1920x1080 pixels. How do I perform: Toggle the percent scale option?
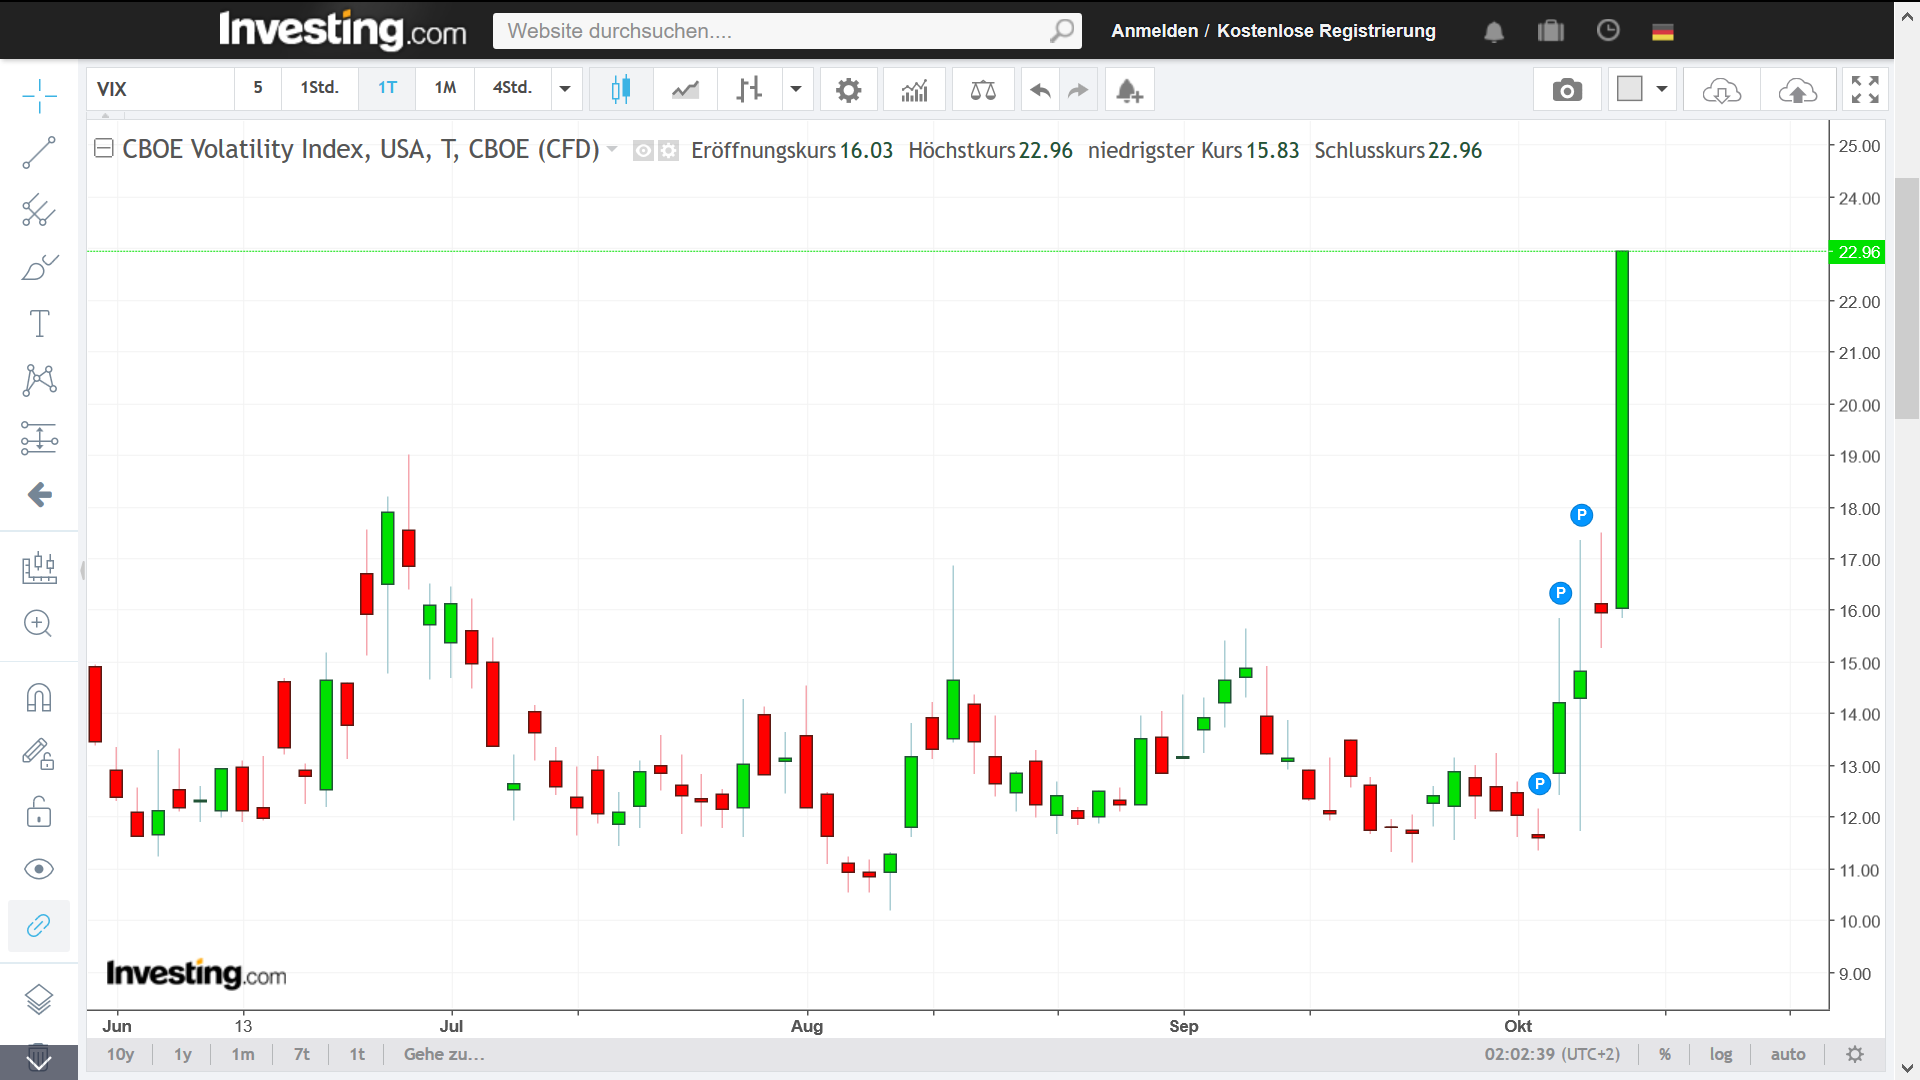(1665, 1054)
